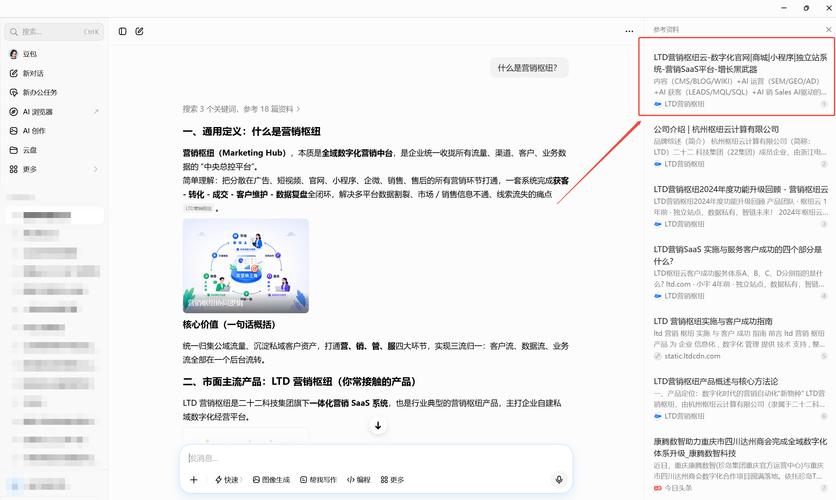The width and height of the screenshot is (836, 500).
Task: Open the three-dot more options menu
Action: click(x=629, y=31)
